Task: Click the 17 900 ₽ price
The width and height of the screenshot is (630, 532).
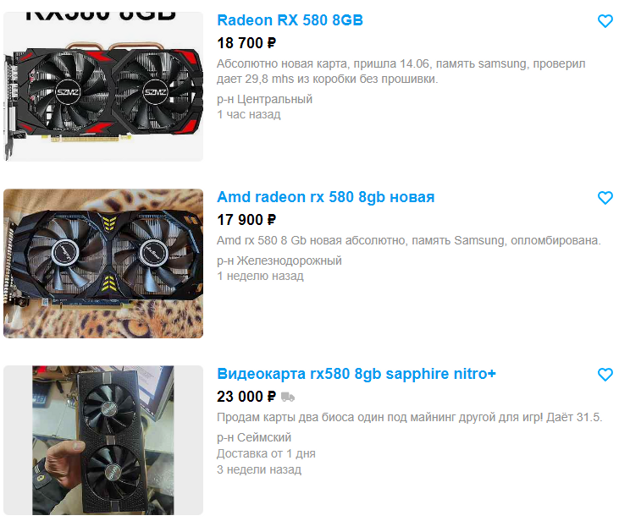Action: 246,220
